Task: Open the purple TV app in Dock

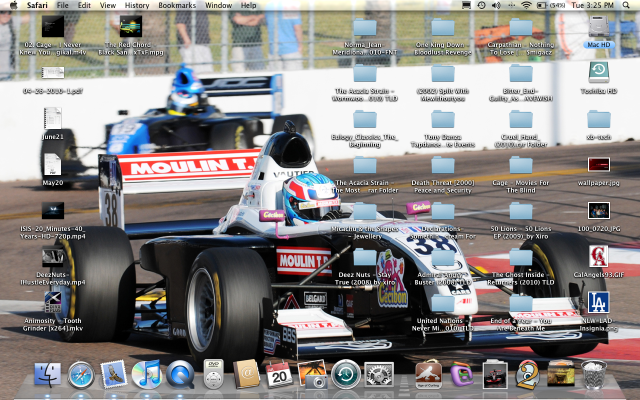Action: pos(462,375)
